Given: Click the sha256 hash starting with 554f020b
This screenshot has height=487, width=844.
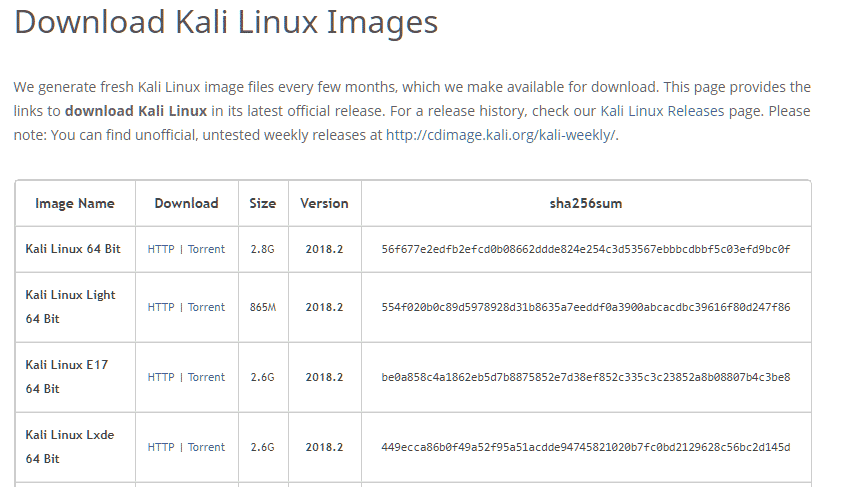Looking at the screenshot, I should [x=586, y=307].
